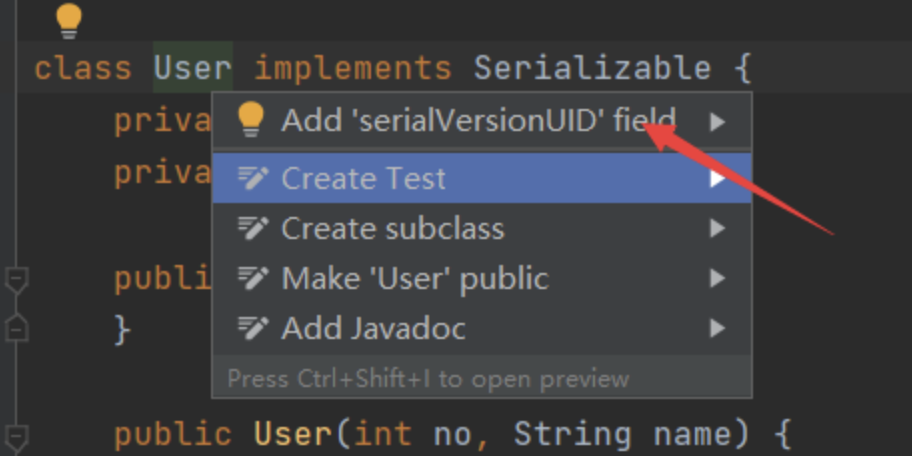
Task: Click the yellow intention bulb above the class line
Action: coord(68,20)
